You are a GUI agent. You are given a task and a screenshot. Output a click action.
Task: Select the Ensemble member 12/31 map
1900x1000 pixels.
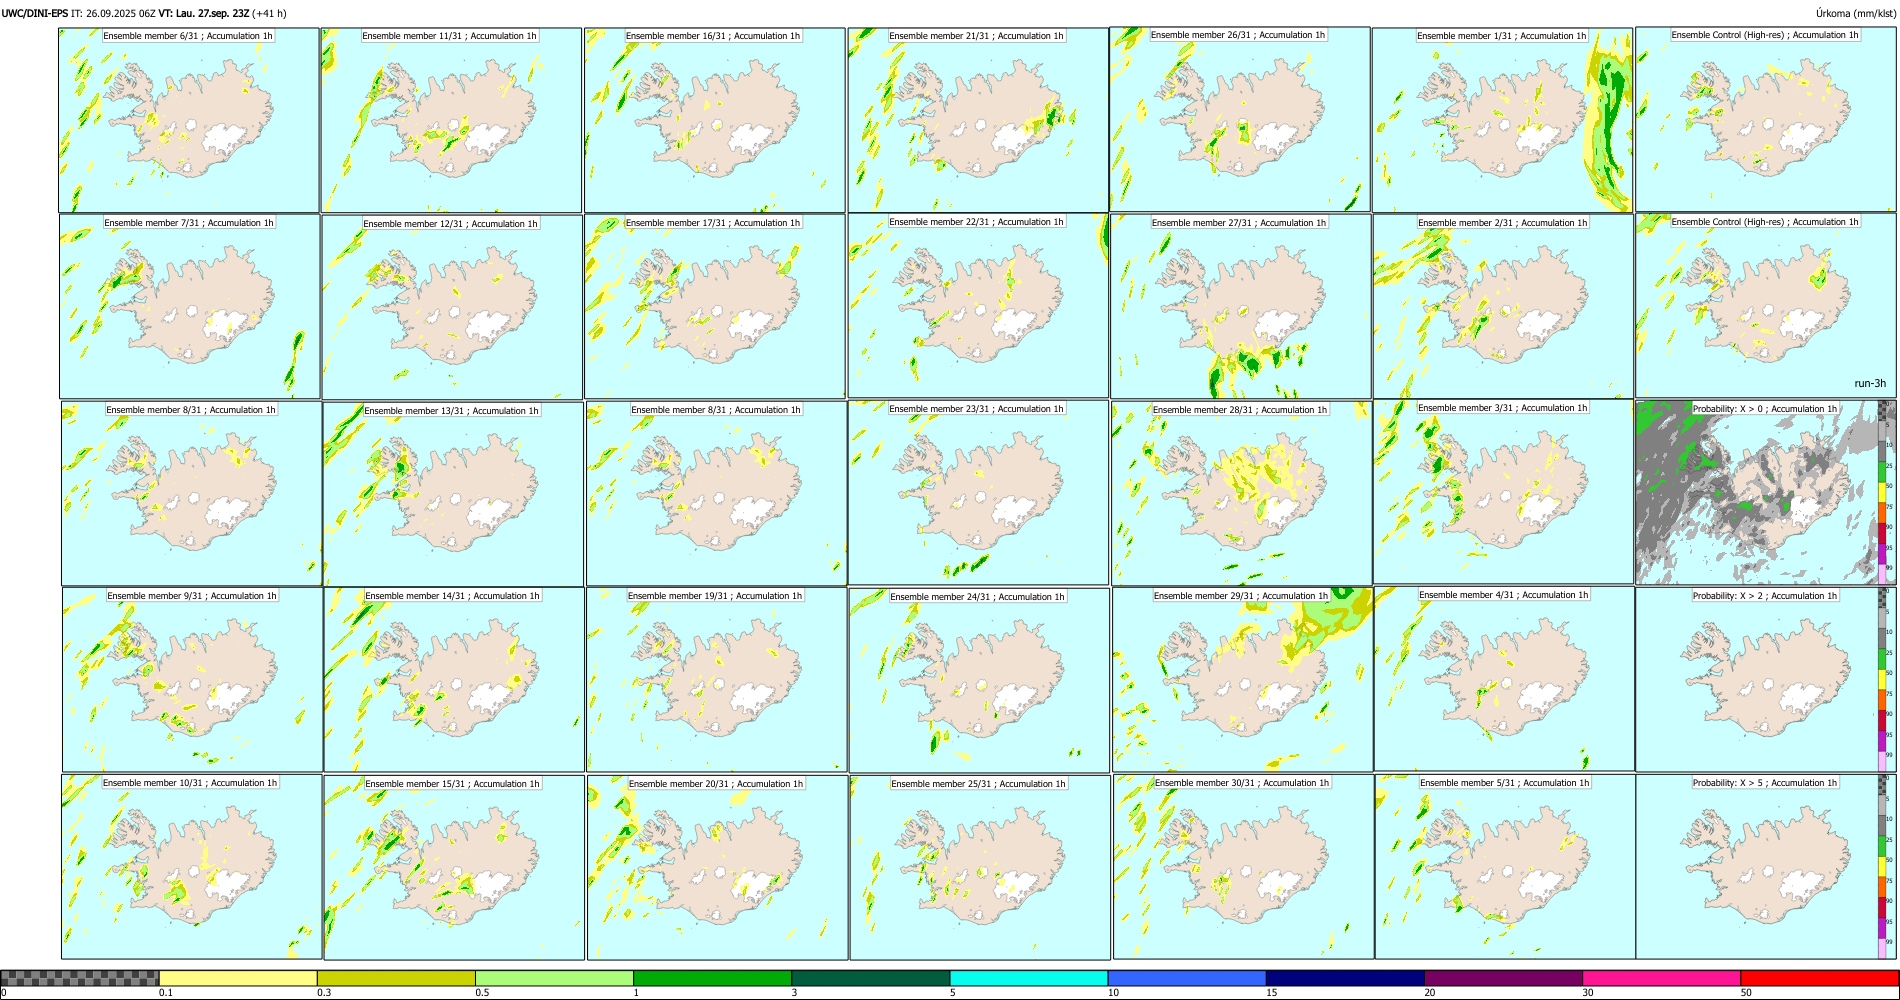[x=452, y=307]
